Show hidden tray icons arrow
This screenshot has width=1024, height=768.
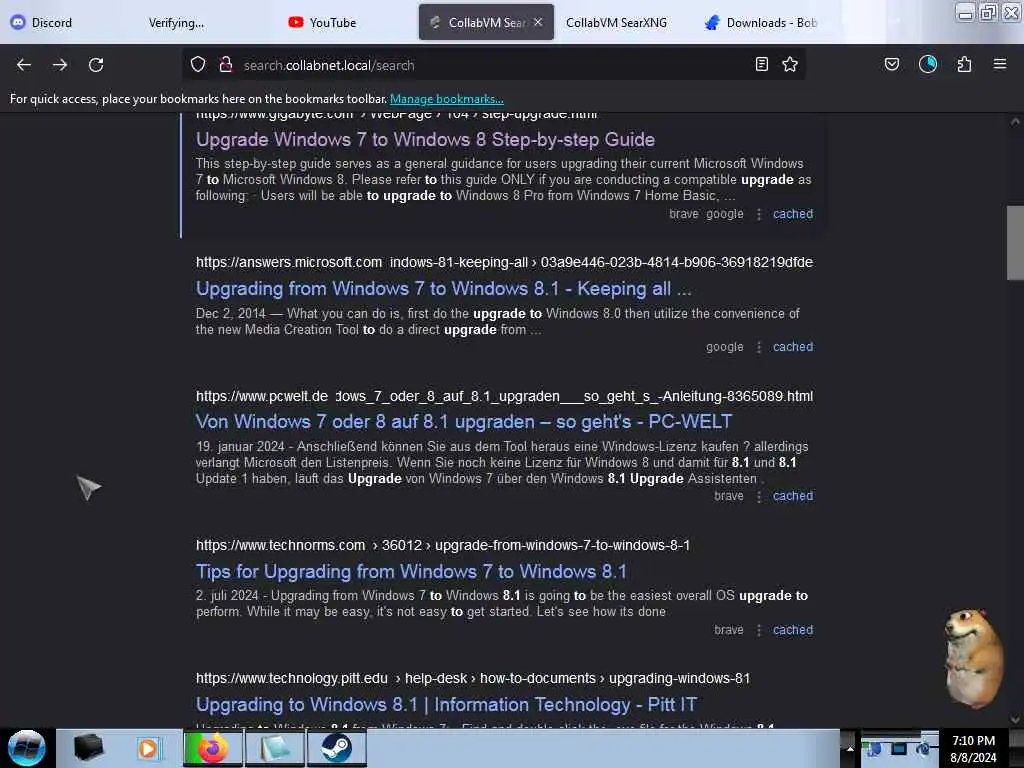tap(850, 748)
